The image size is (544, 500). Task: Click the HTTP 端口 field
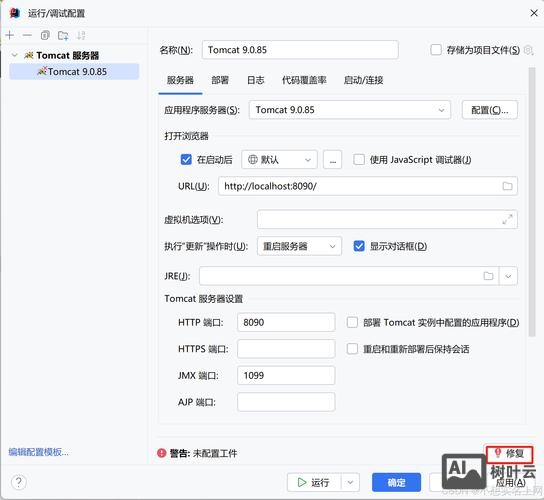pyautogui.click(x=286, y=322)
